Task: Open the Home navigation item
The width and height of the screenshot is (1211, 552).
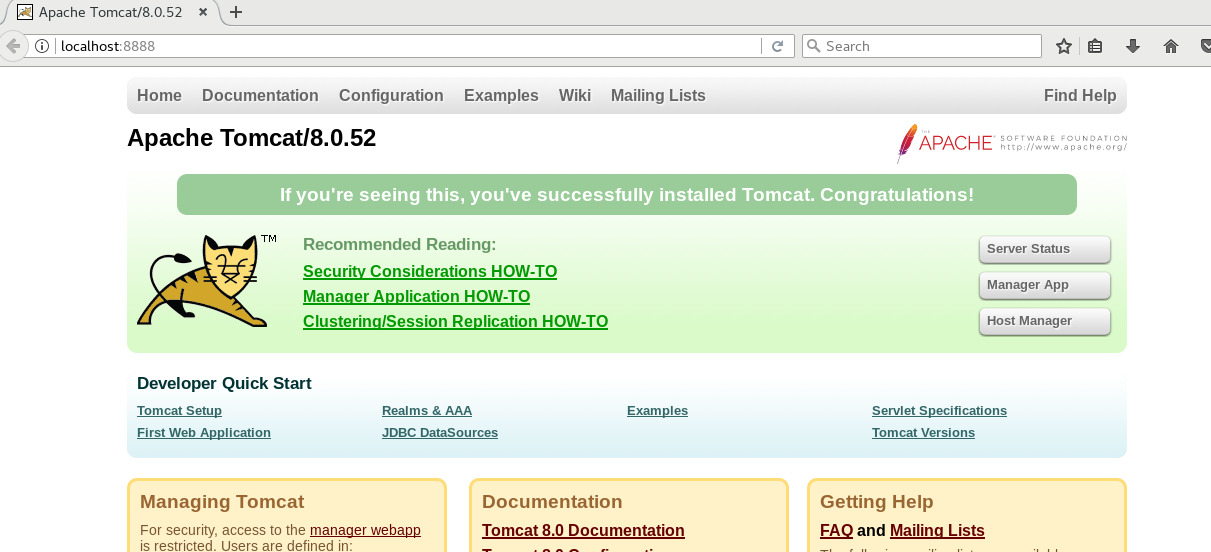Action: click(x=159, y=96)
